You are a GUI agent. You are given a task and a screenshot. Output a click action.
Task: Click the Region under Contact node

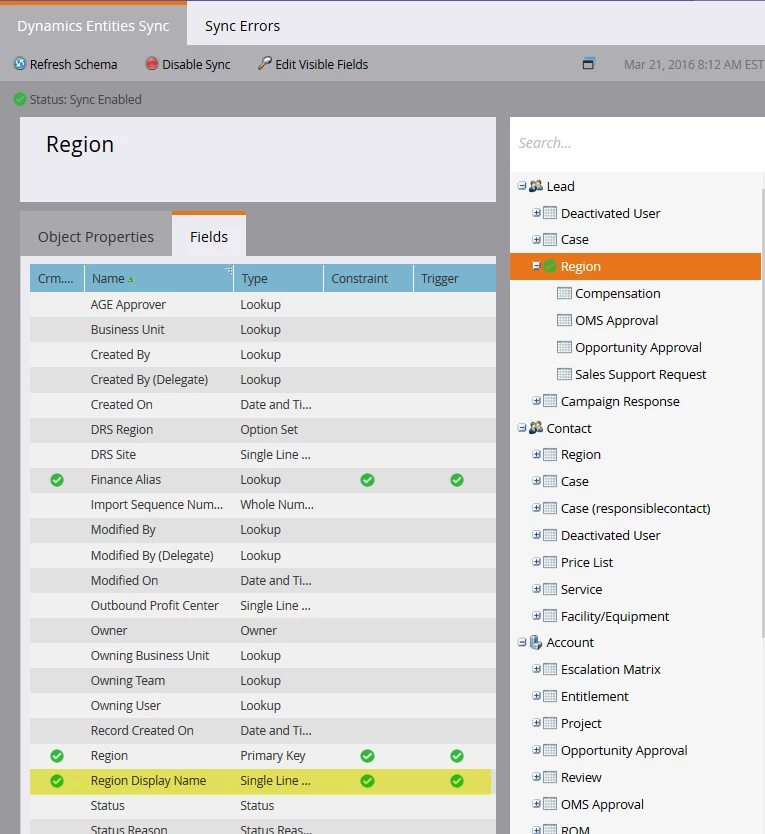(x=580, y=455)
